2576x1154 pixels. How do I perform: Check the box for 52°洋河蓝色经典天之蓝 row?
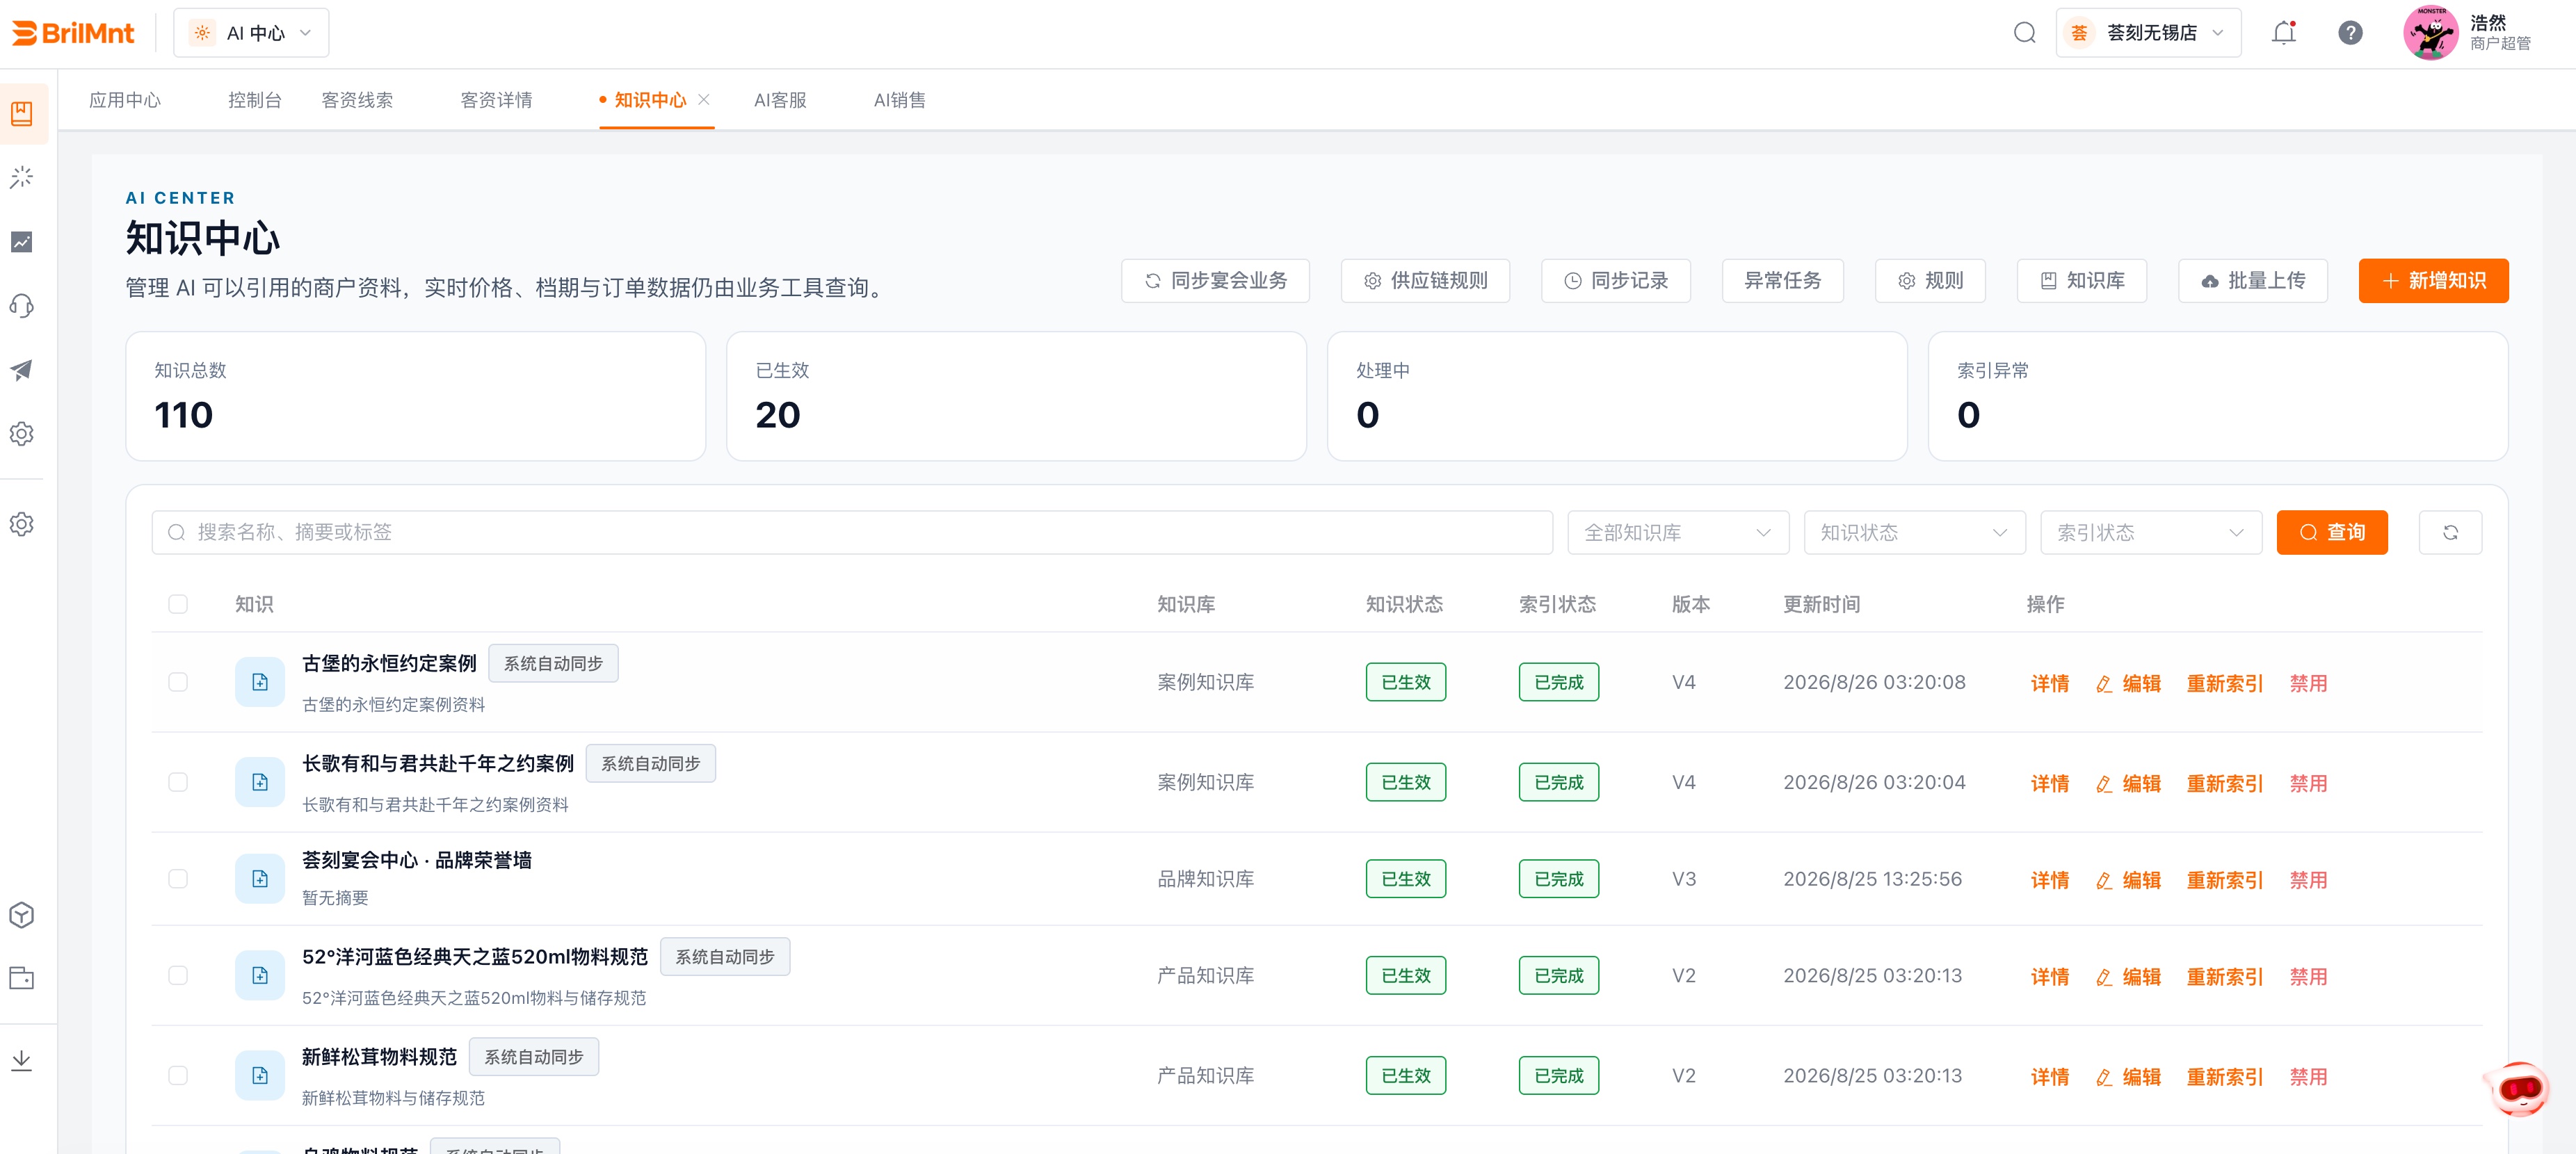point(178,976)
